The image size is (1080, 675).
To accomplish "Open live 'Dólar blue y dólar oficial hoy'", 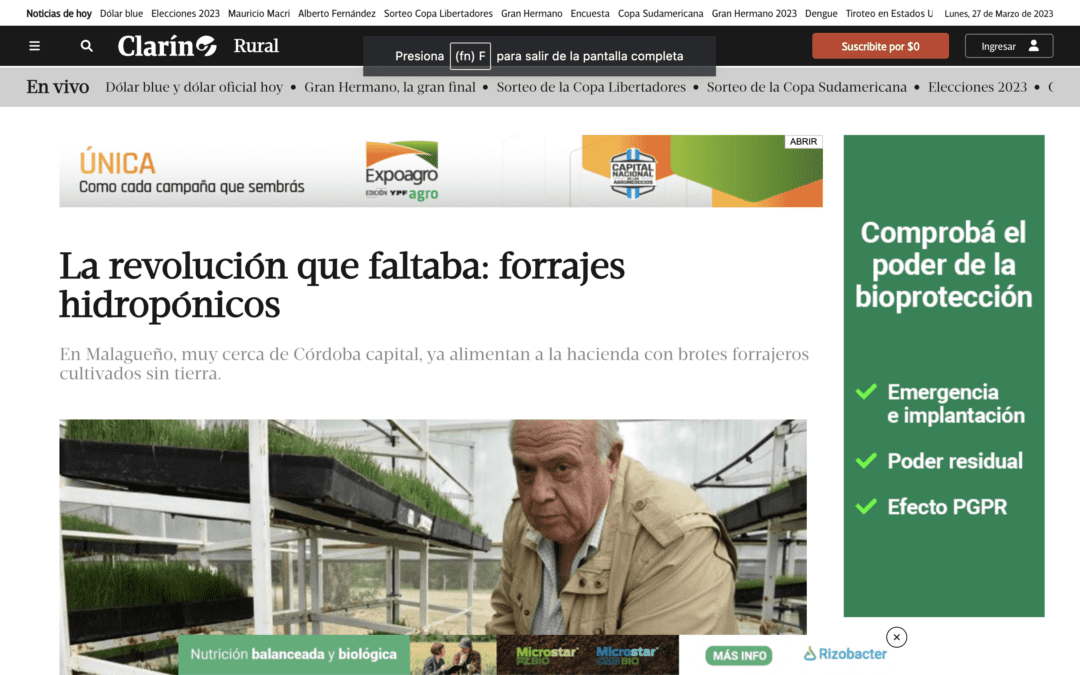I will click(194, 87).
